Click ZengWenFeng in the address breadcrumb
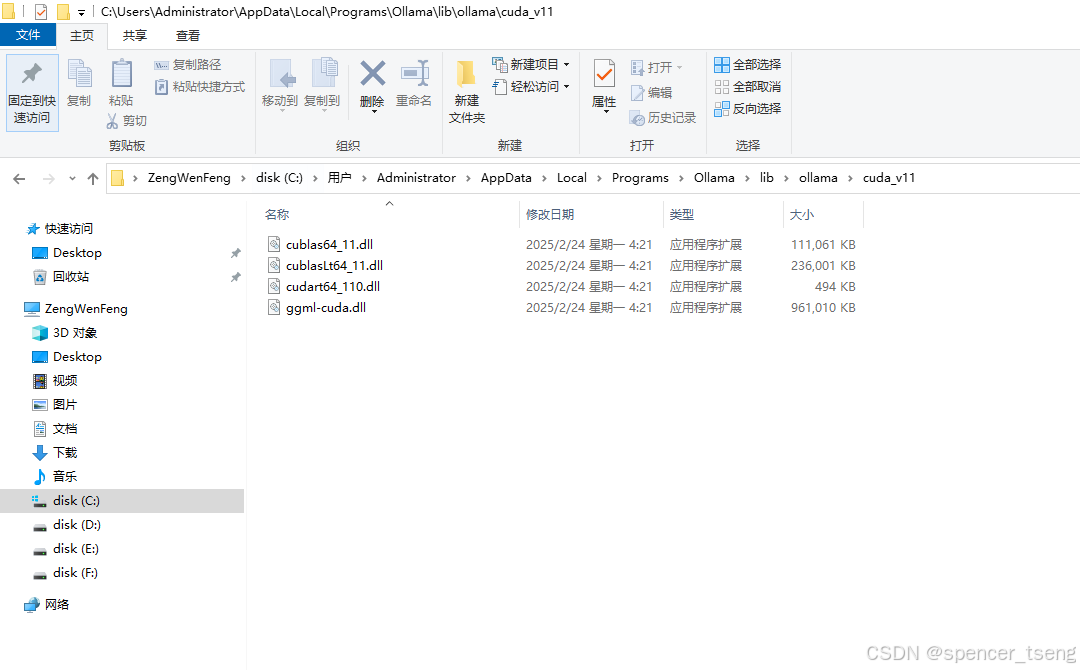1080x670 pixels. point(189,178)
